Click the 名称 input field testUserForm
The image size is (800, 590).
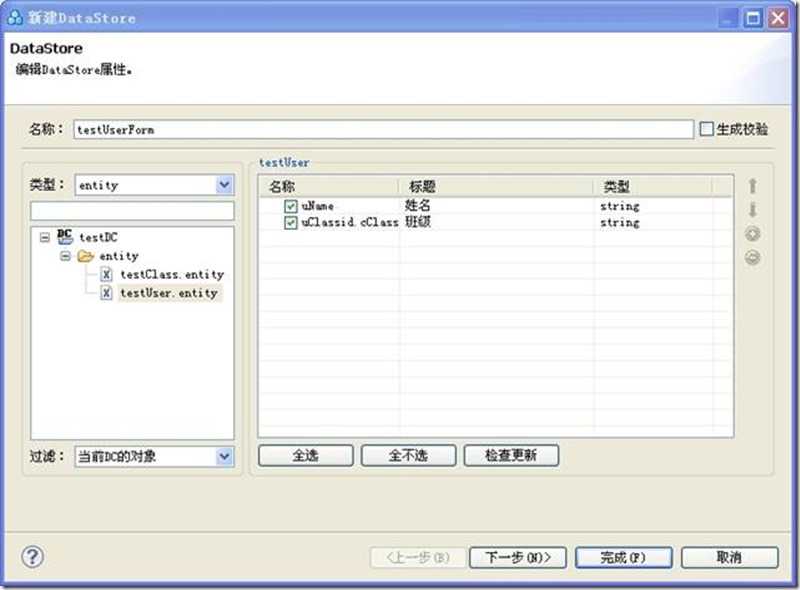tap(383, 130)
